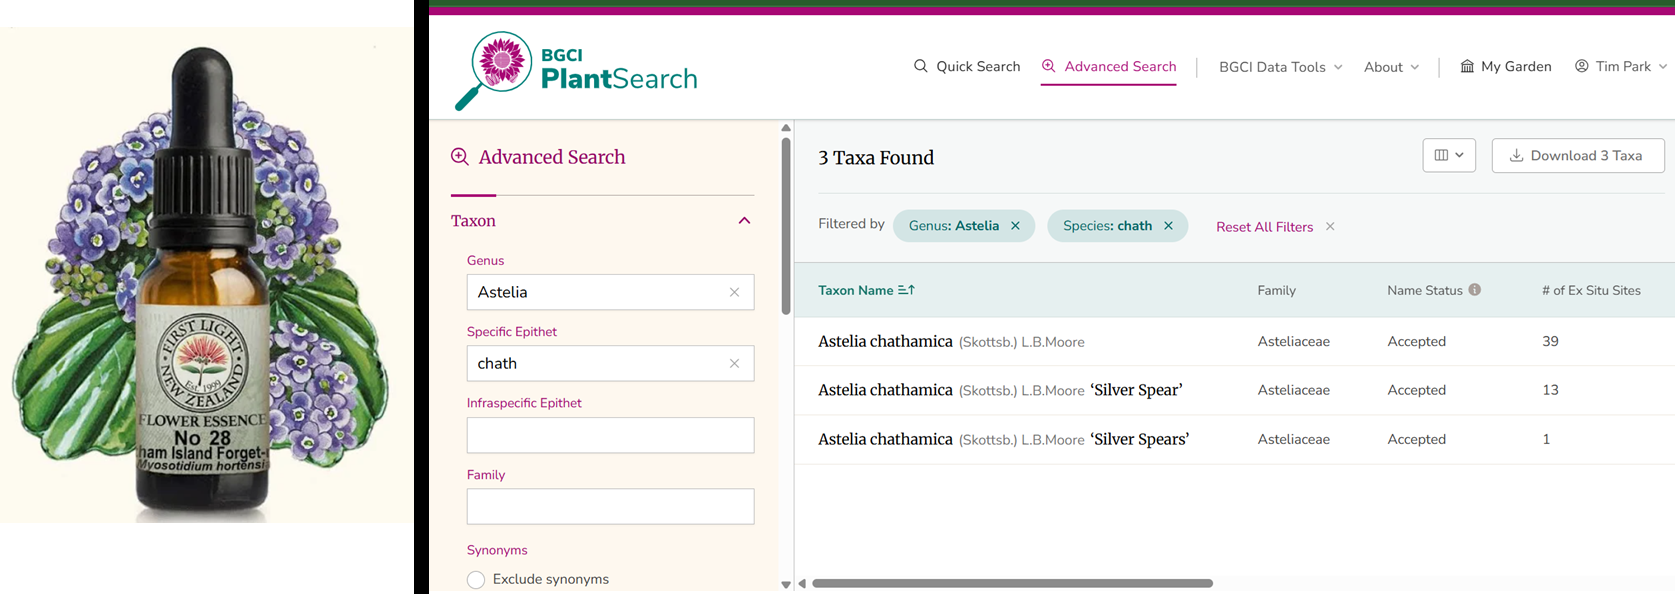Switch to Quick Search

tap(967, 67)
